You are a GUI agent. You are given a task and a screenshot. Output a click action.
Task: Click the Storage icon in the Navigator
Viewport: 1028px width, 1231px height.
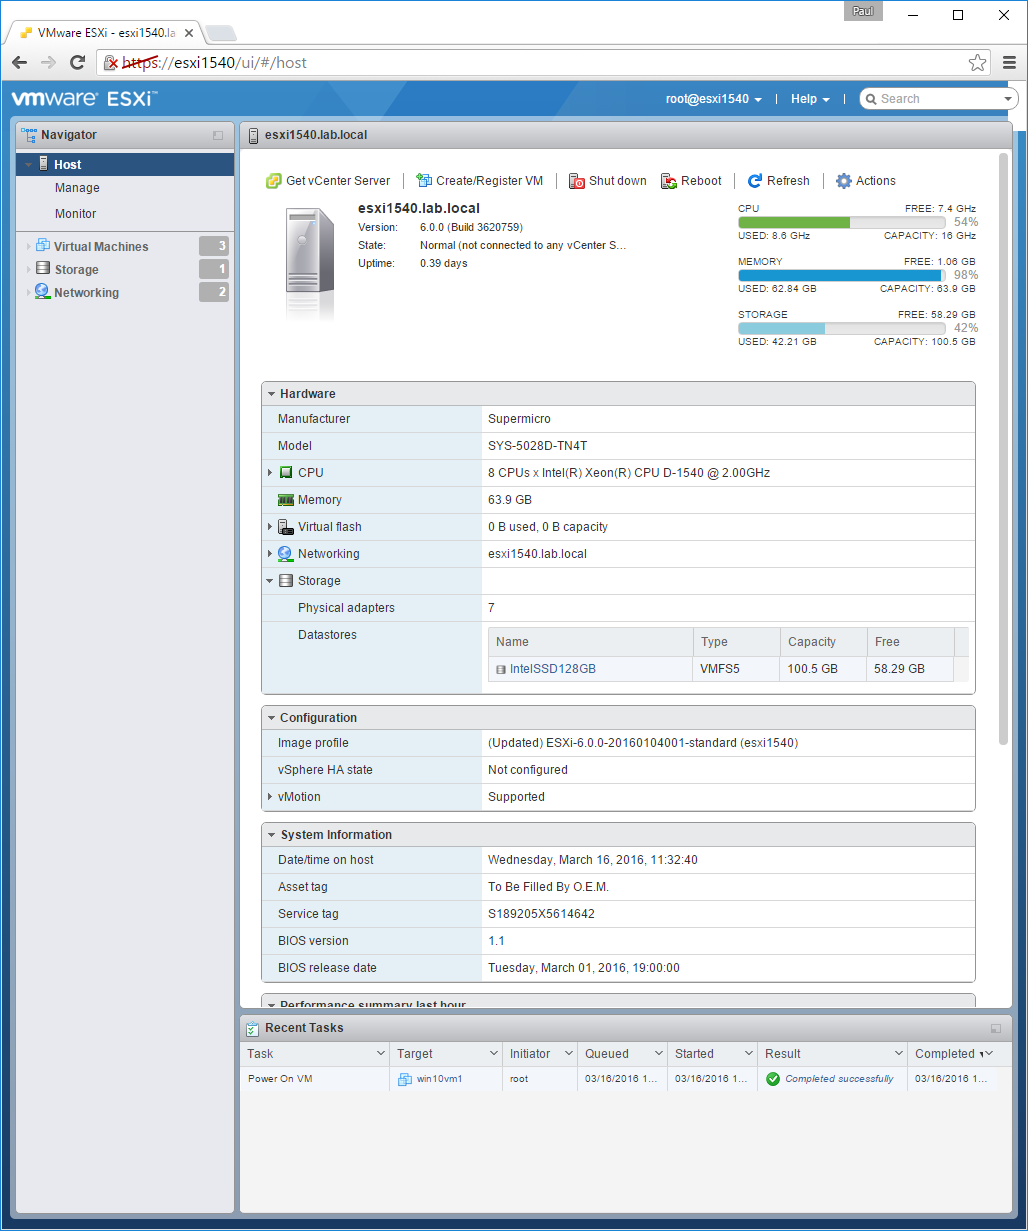[x=43, y=269]
